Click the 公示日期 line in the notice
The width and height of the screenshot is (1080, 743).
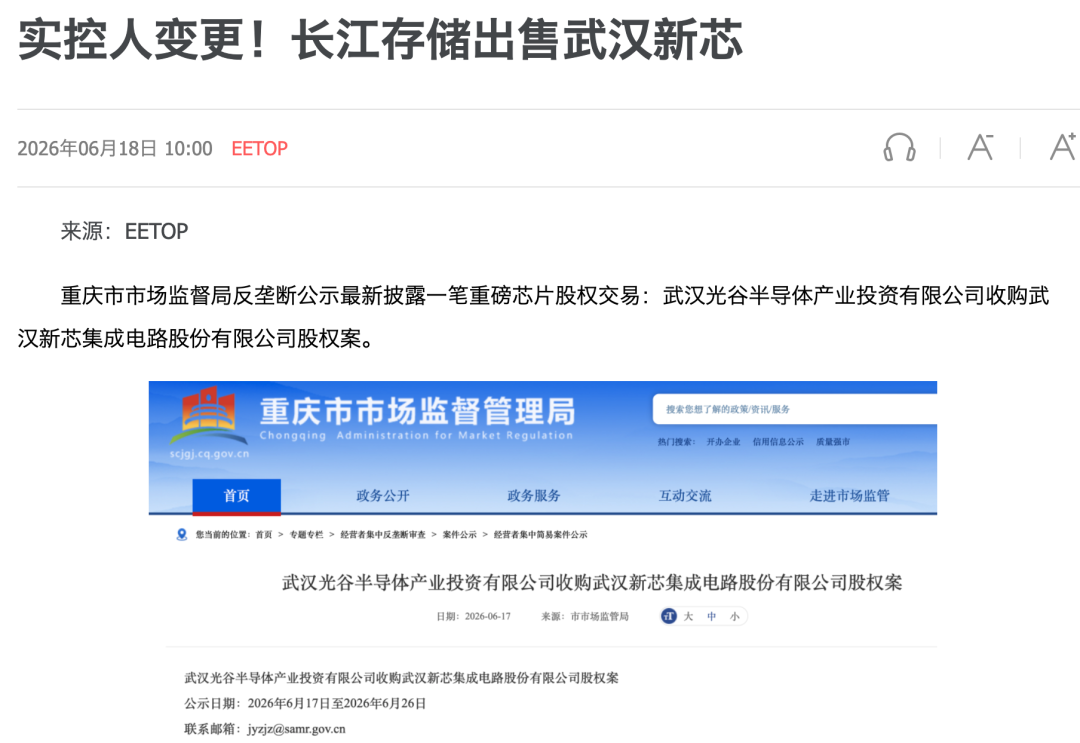coord(305,703)
